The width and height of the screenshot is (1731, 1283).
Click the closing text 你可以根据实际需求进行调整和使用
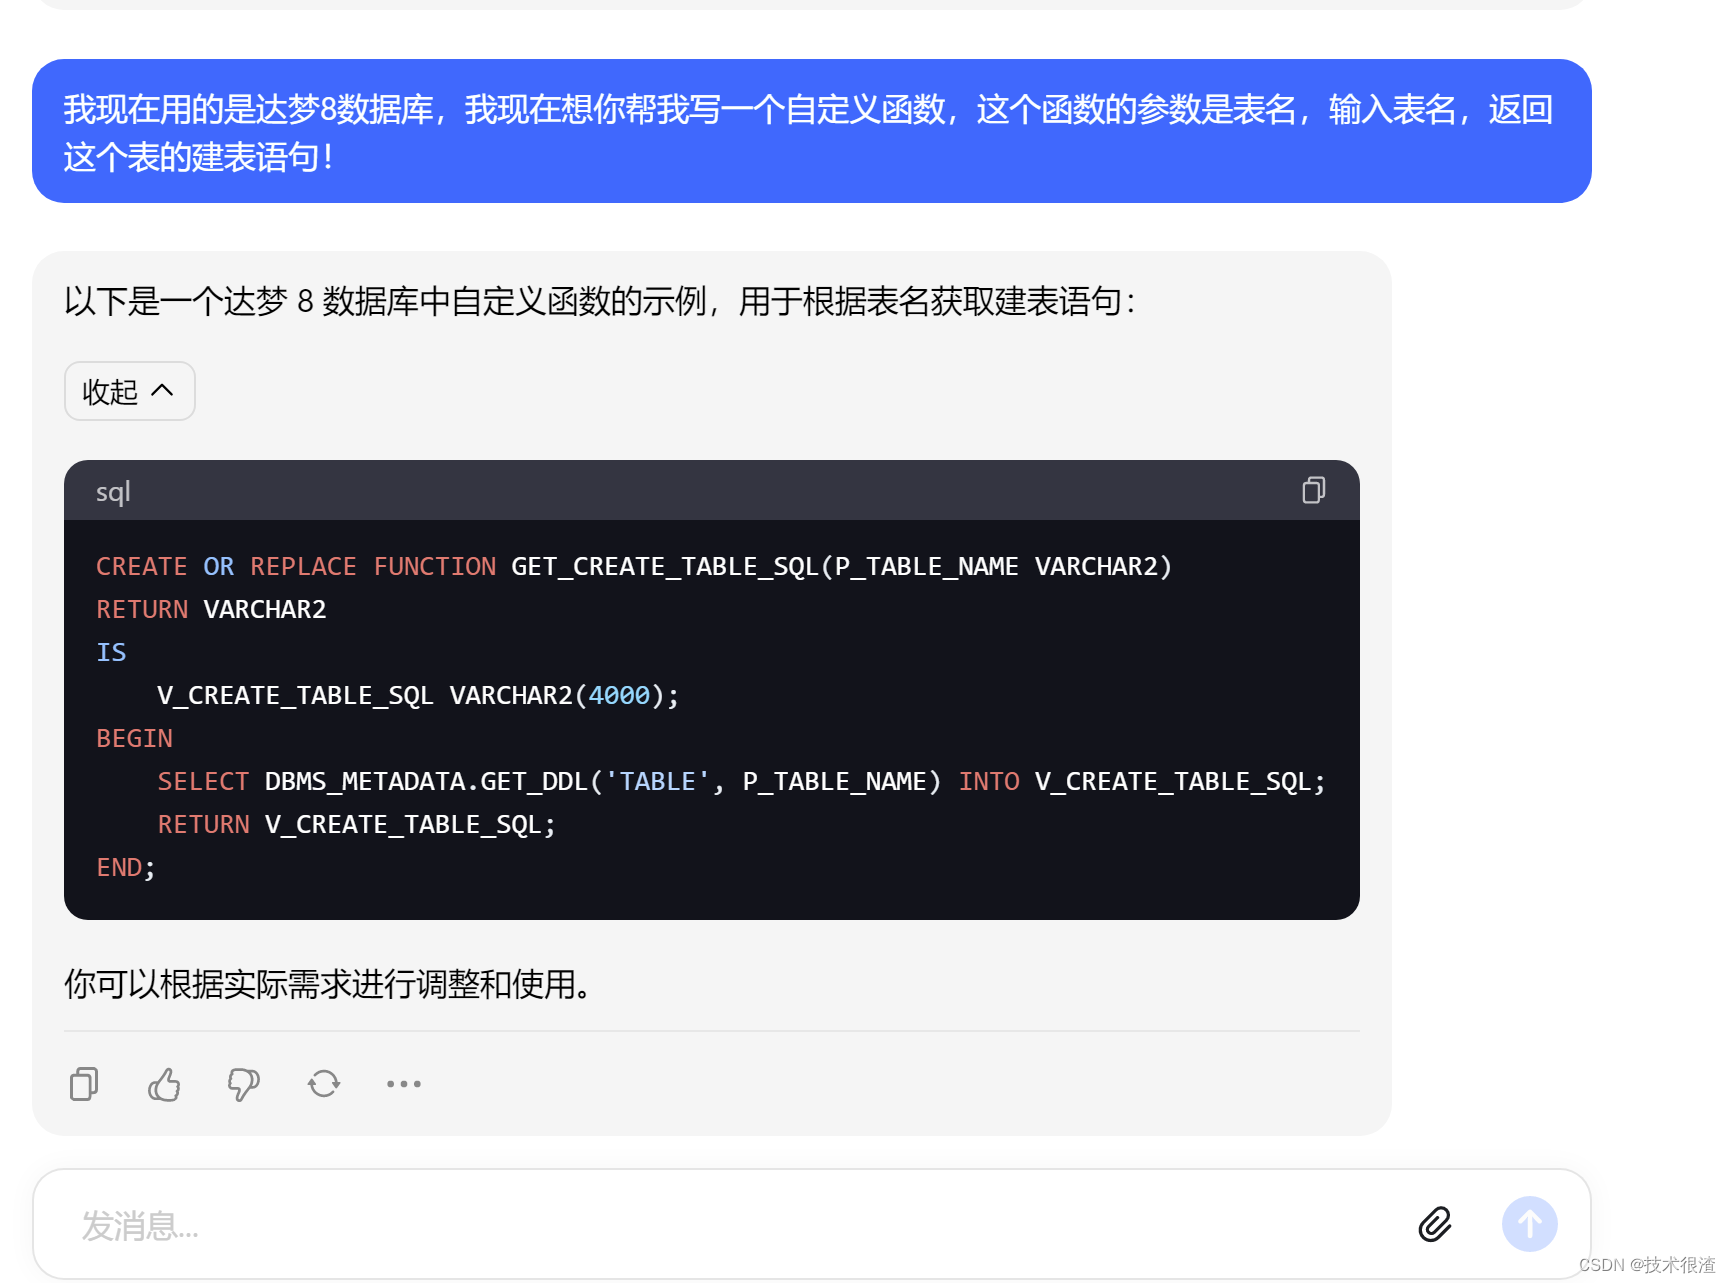pyautogui.click(x=328, y=984)
